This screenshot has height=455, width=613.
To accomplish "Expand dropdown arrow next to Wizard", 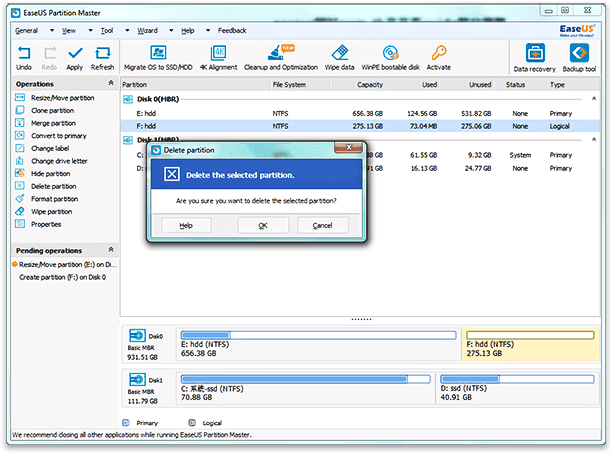I will coord(171,30).
